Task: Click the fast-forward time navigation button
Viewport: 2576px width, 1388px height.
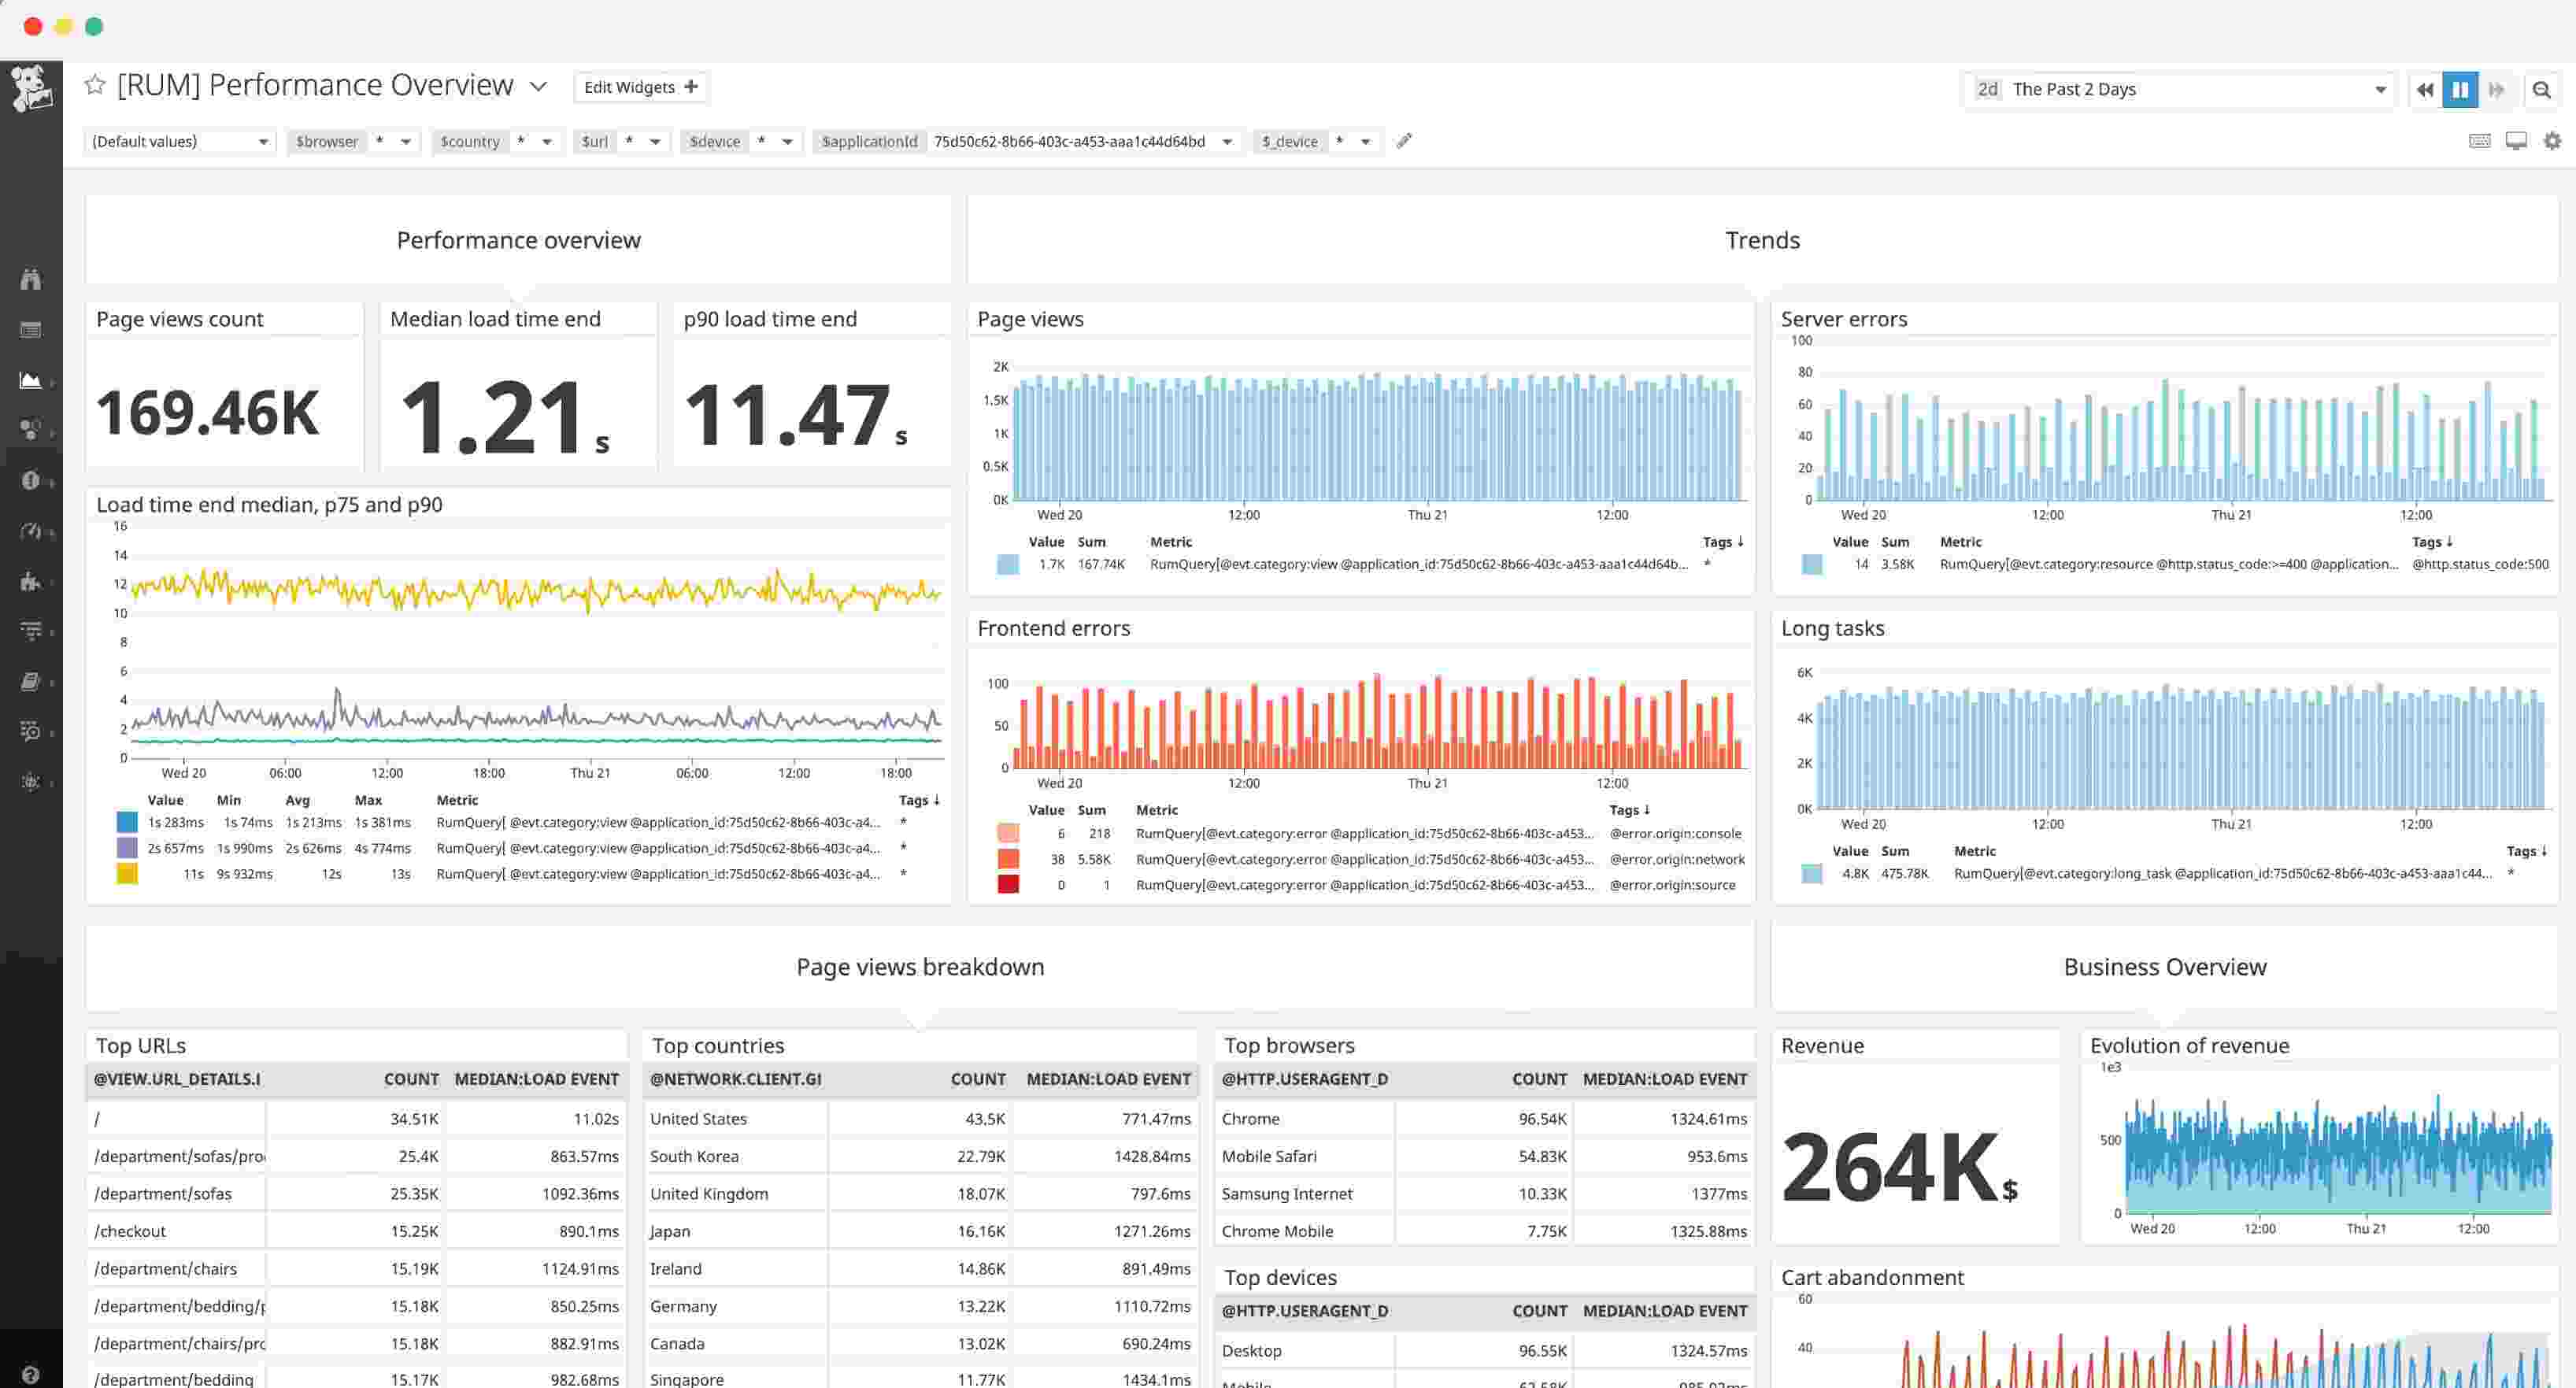Action: (2497, 89)
